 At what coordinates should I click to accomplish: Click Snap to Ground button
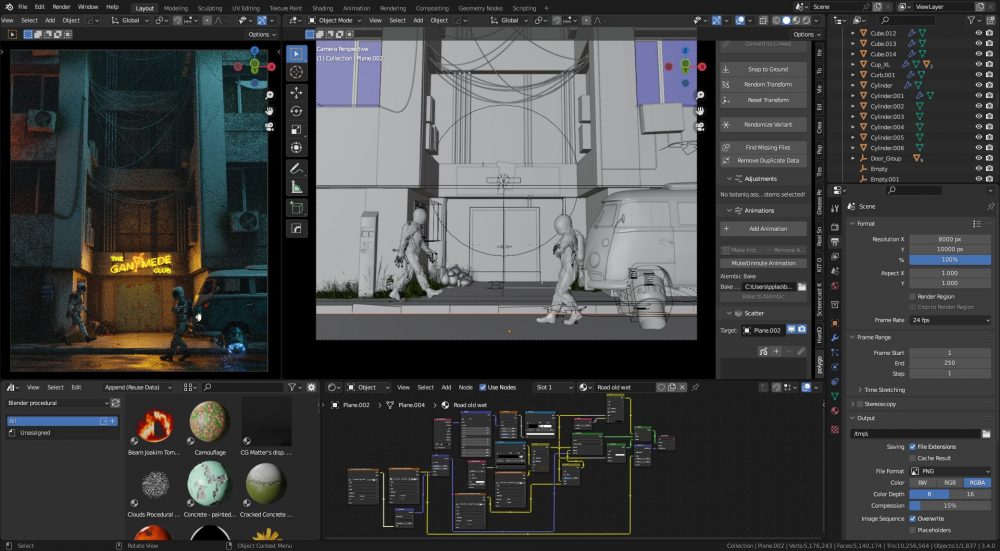763,69
